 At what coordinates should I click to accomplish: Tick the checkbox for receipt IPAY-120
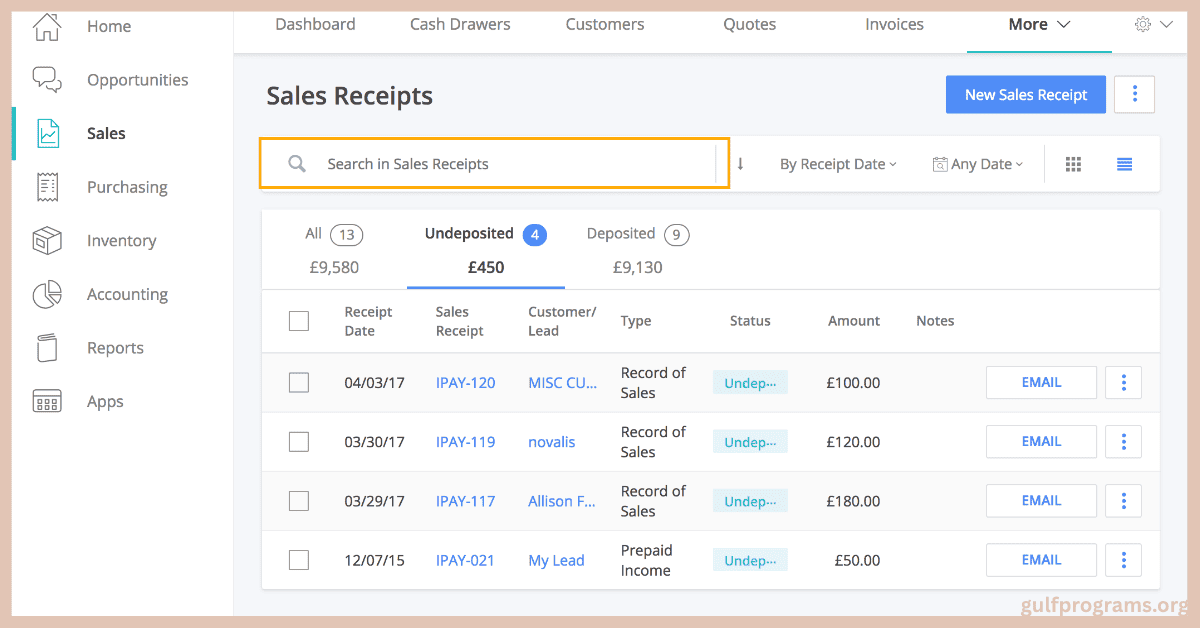pyautogui.click(x=299, y=383)
